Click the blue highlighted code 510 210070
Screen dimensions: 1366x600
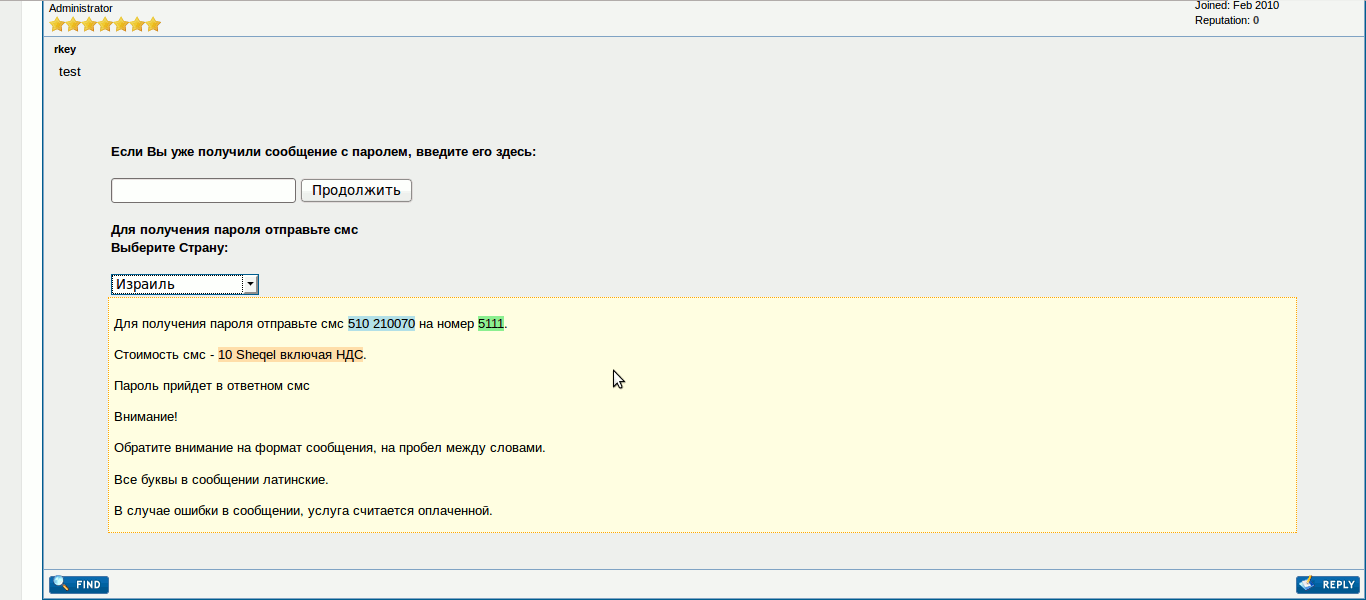pos(381,324)
